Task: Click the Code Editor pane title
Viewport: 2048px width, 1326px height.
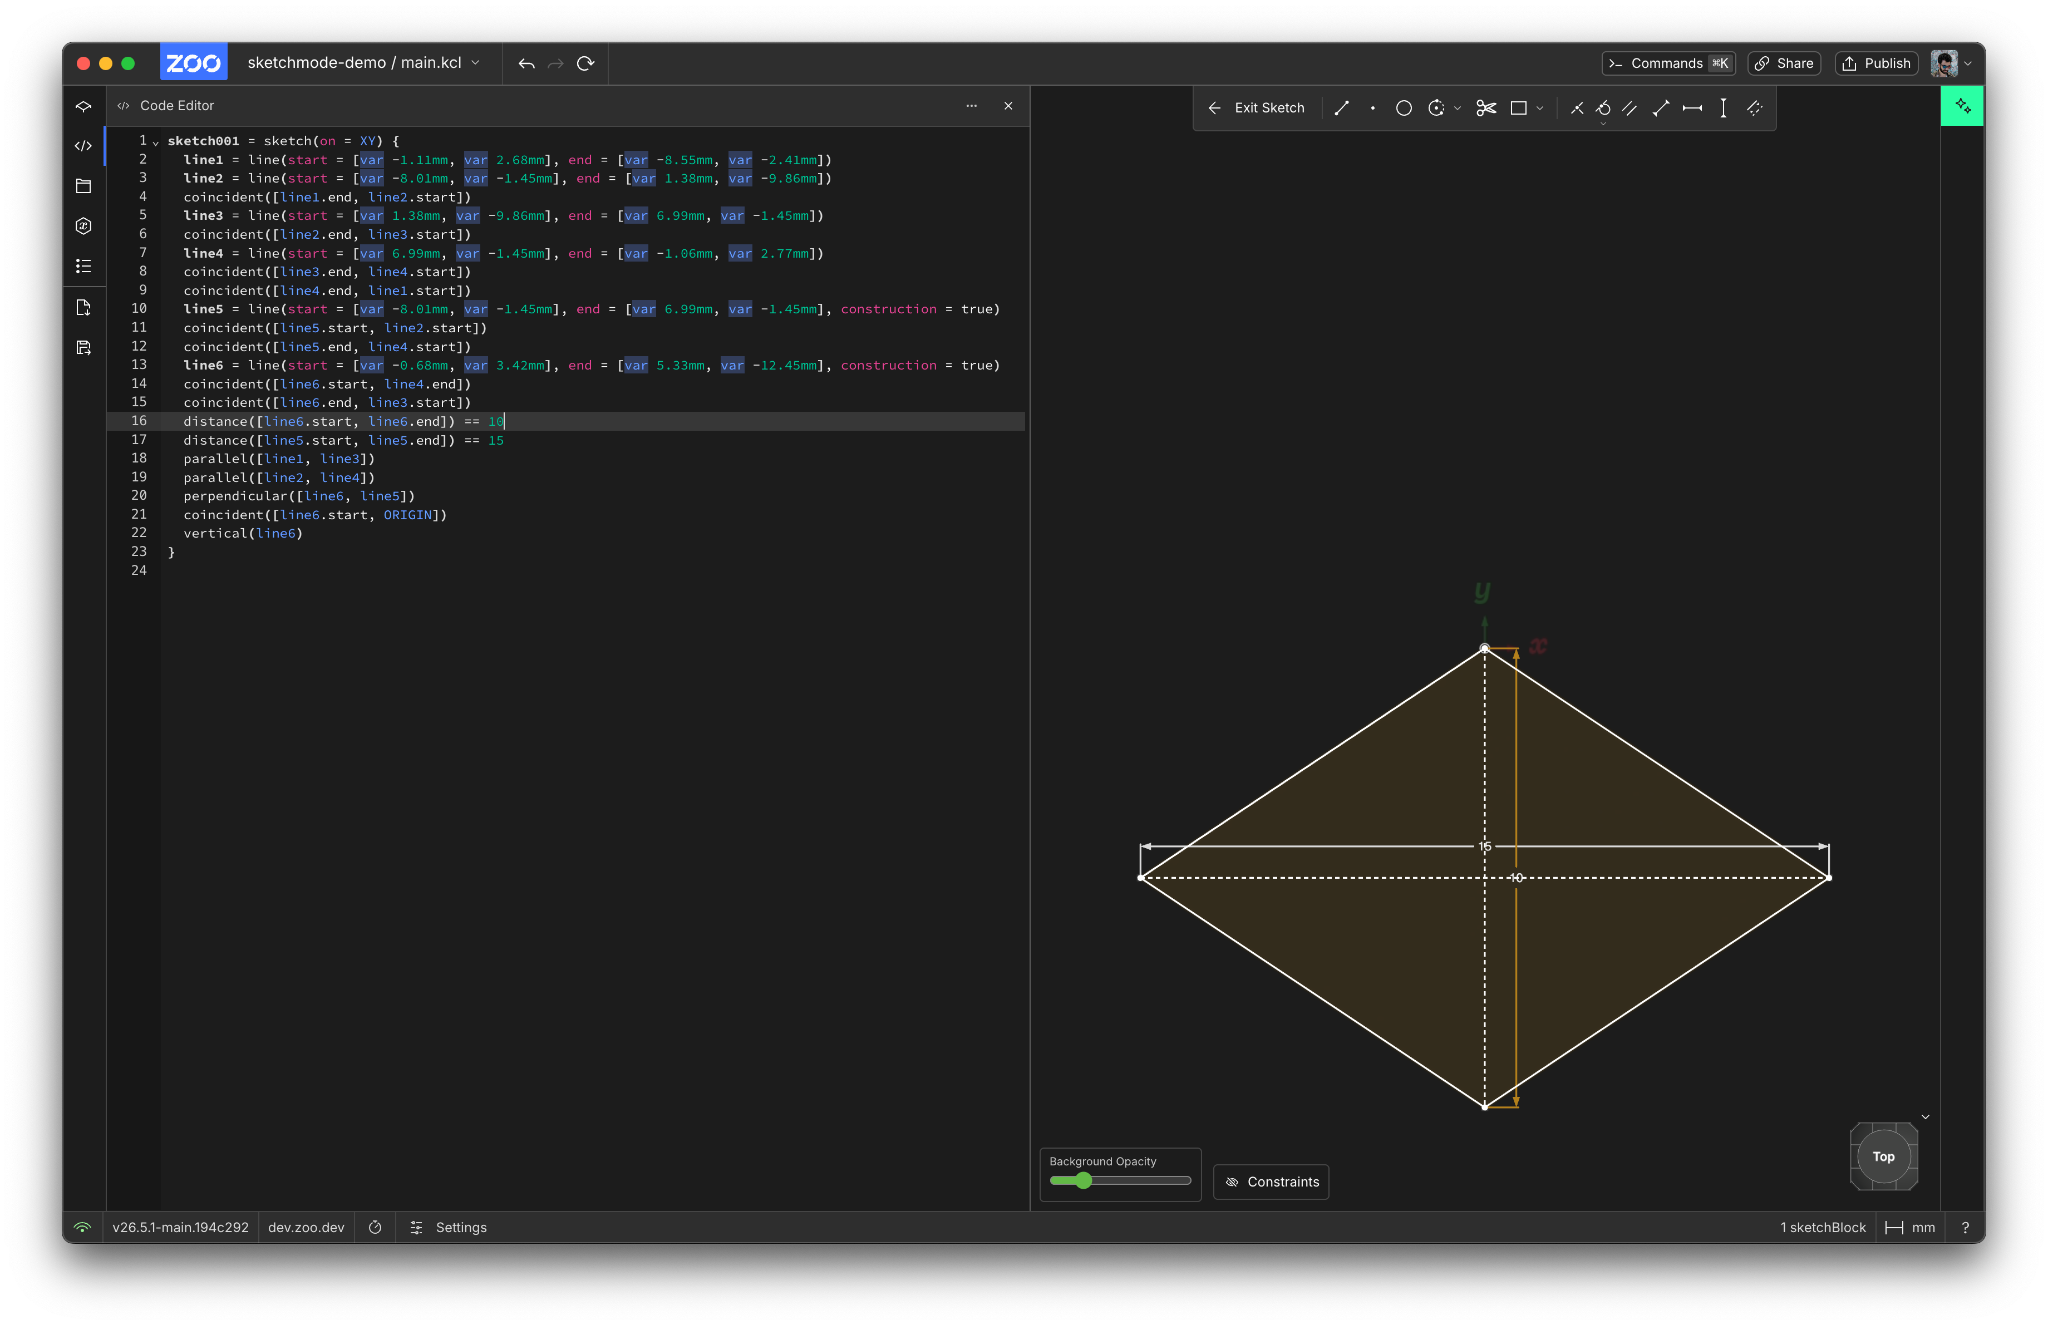Action: click(x=176, y=106)
